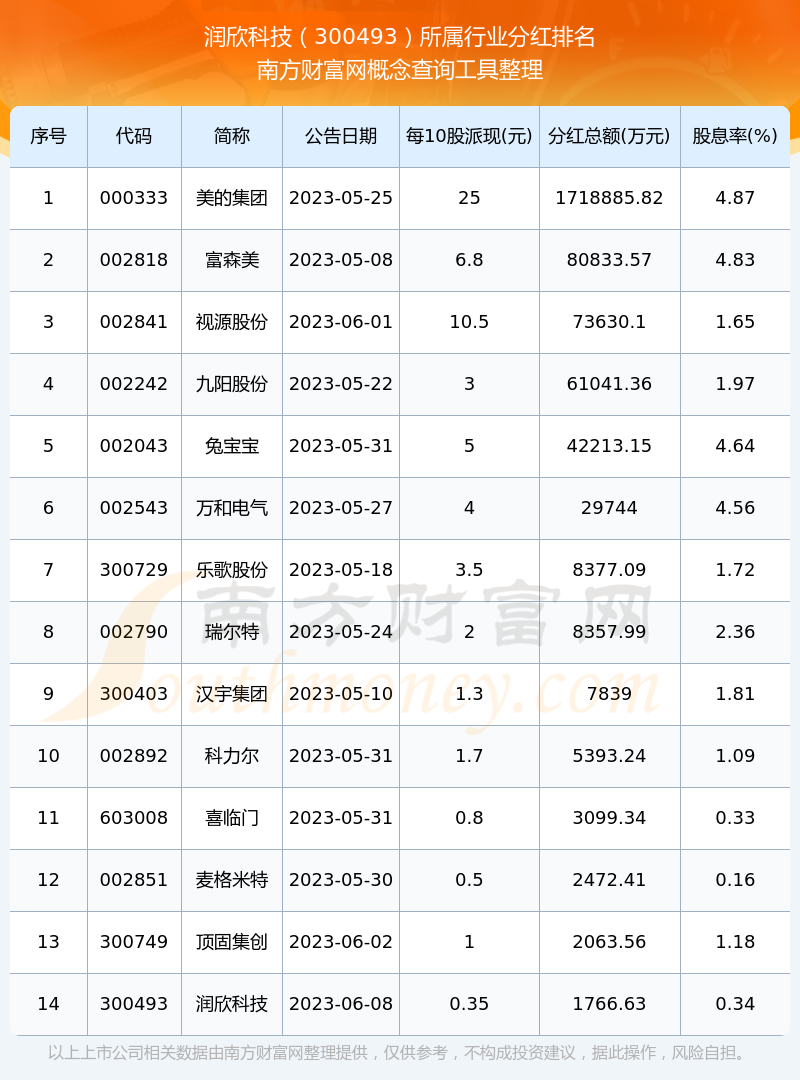Open 兔宝宝 stock entry
This screenshot has height=1080, width=800.
pos(231,446)
